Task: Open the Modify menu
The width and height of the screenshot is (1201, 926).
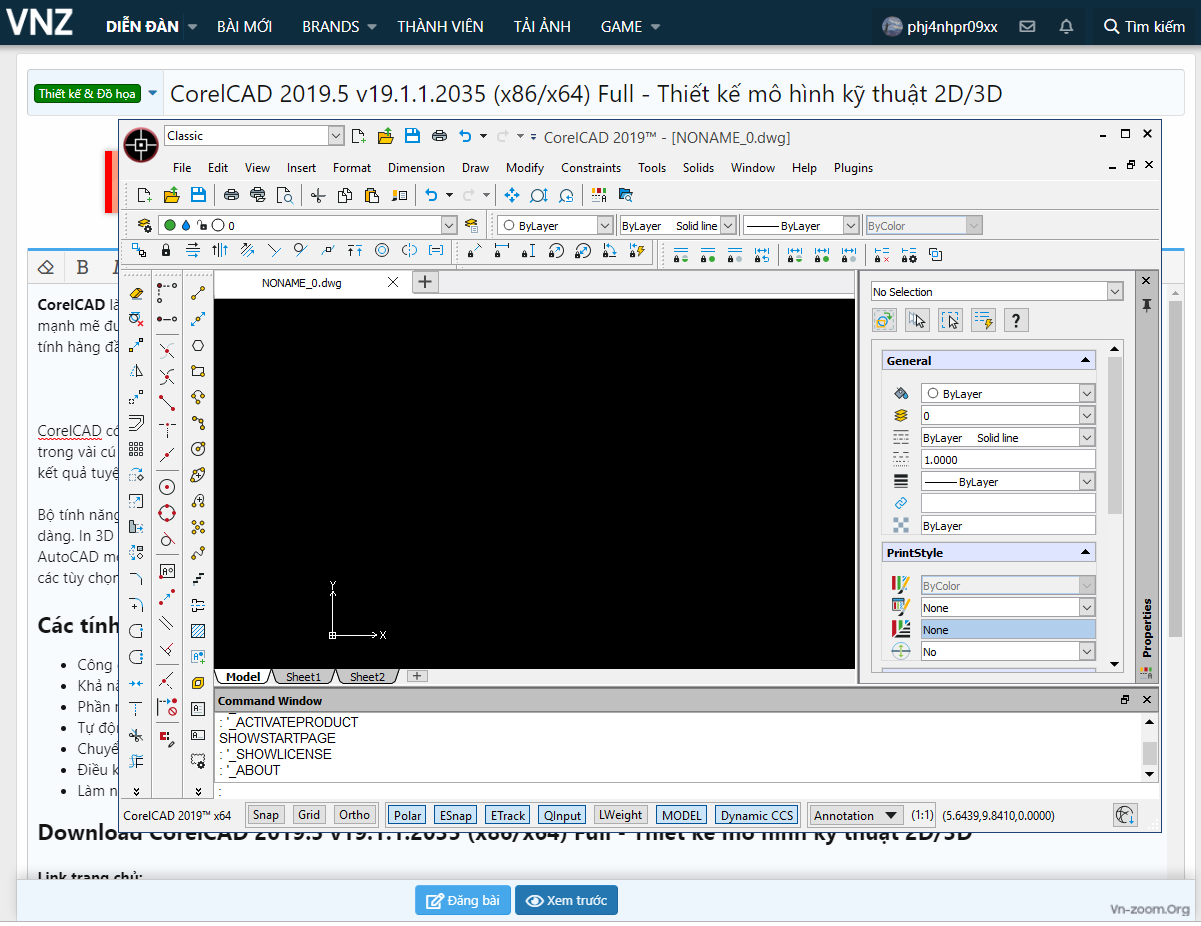Action: [x=525, y=168]
